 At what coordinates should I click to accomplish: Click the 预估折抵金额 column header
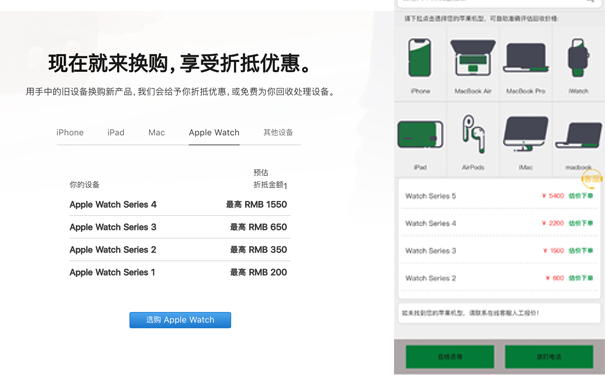[270, 179]
